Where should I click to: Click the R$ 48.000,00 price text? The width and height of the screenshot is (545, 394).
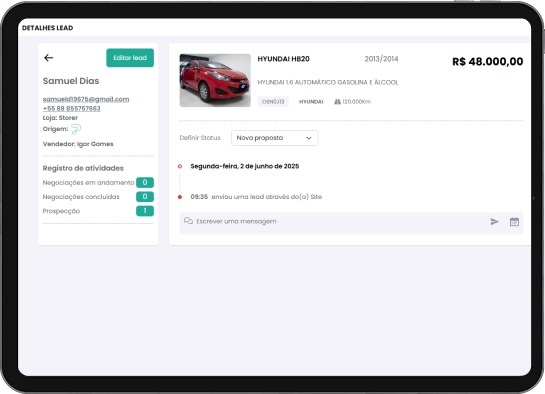(x=488, y=61)
